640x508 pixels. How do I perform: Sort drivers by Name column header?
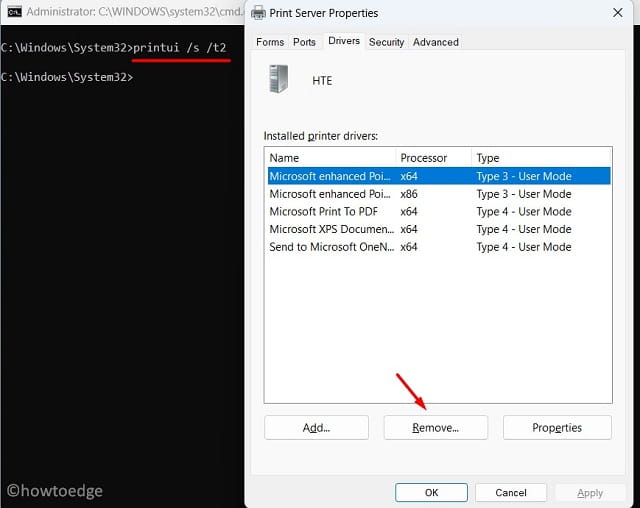329,158
